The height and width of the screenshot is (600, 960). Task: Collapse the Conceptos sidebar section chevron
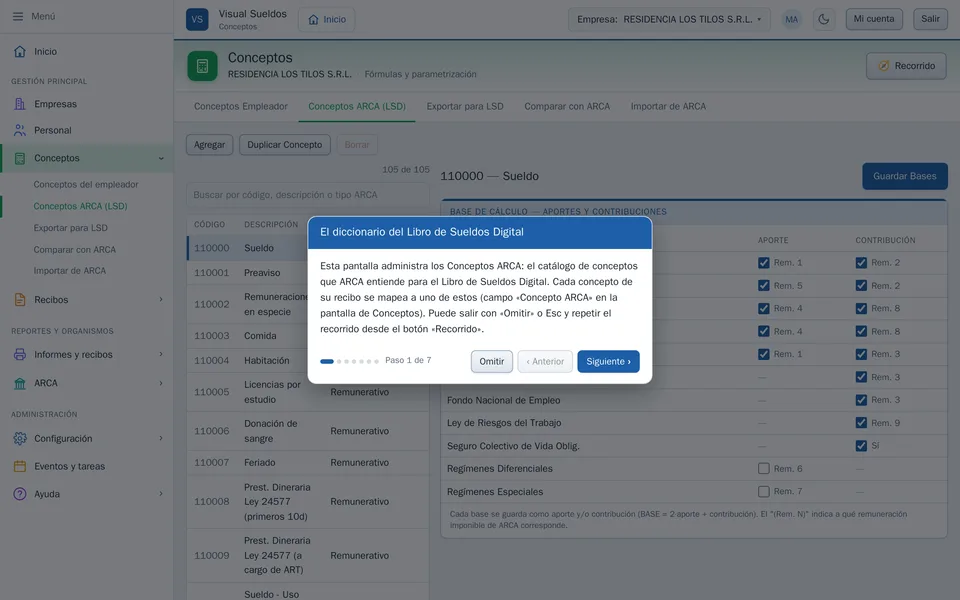pos(161,158)
